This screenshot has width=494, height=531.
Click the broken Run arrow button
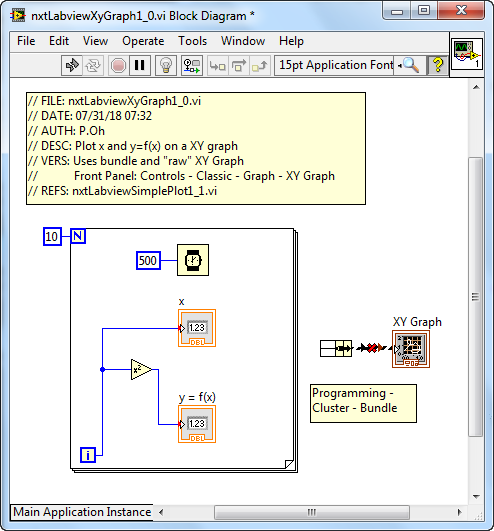72,65
